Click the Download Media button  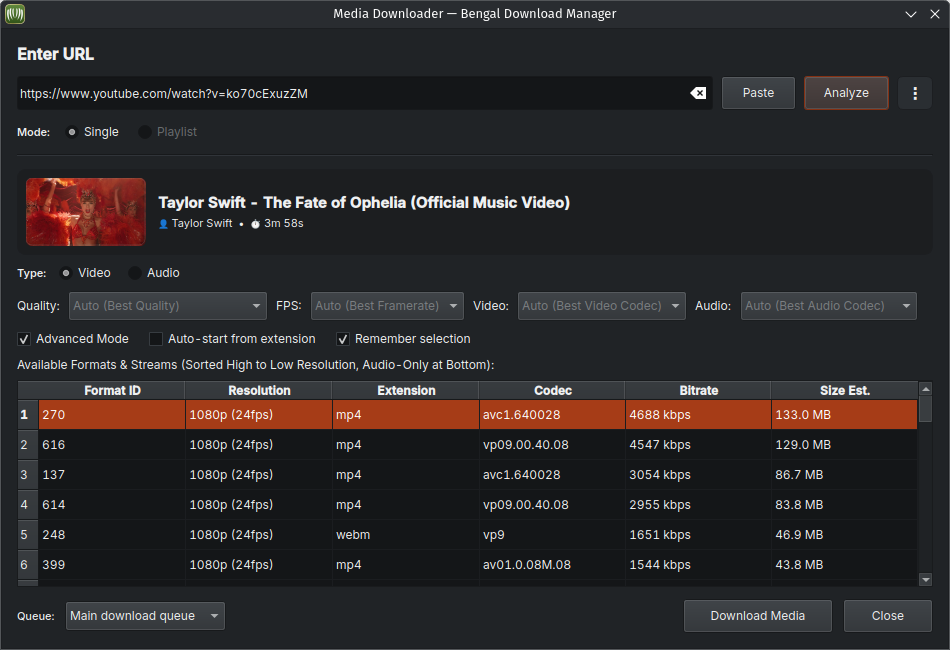[757, 616]
